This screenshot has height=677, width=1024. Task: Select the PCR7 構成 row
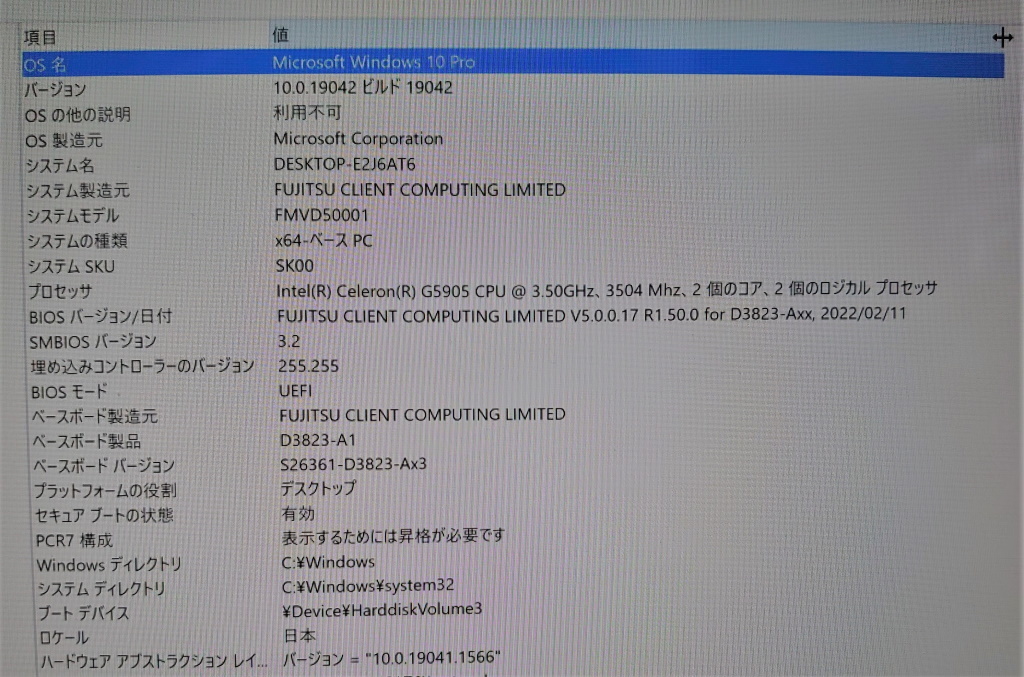[x=74, y=541]
